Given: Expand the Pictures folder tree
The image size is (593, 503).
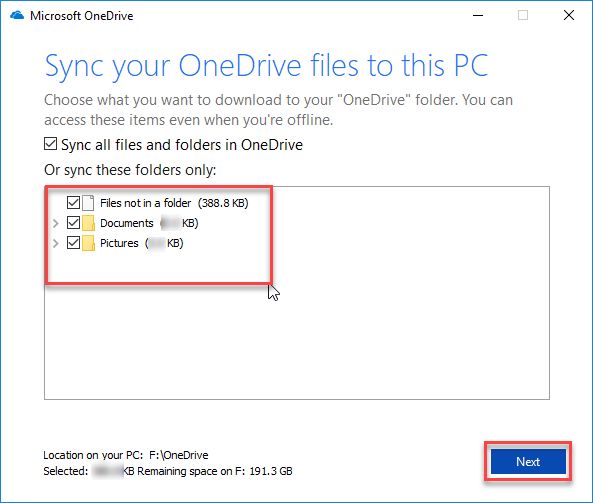Looking at the screenshot, I should click(56, 243).
